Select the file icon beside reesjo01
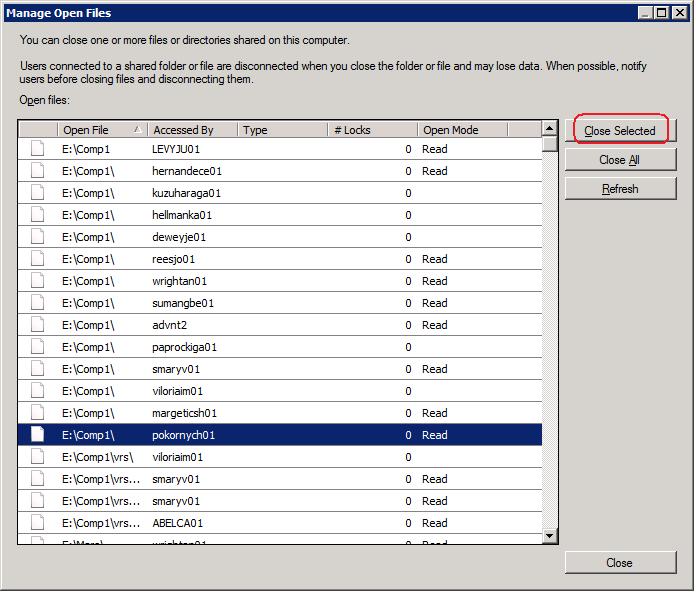Image resolution: width=696 pixels, height=594 pixels. [x=37, y=259]
